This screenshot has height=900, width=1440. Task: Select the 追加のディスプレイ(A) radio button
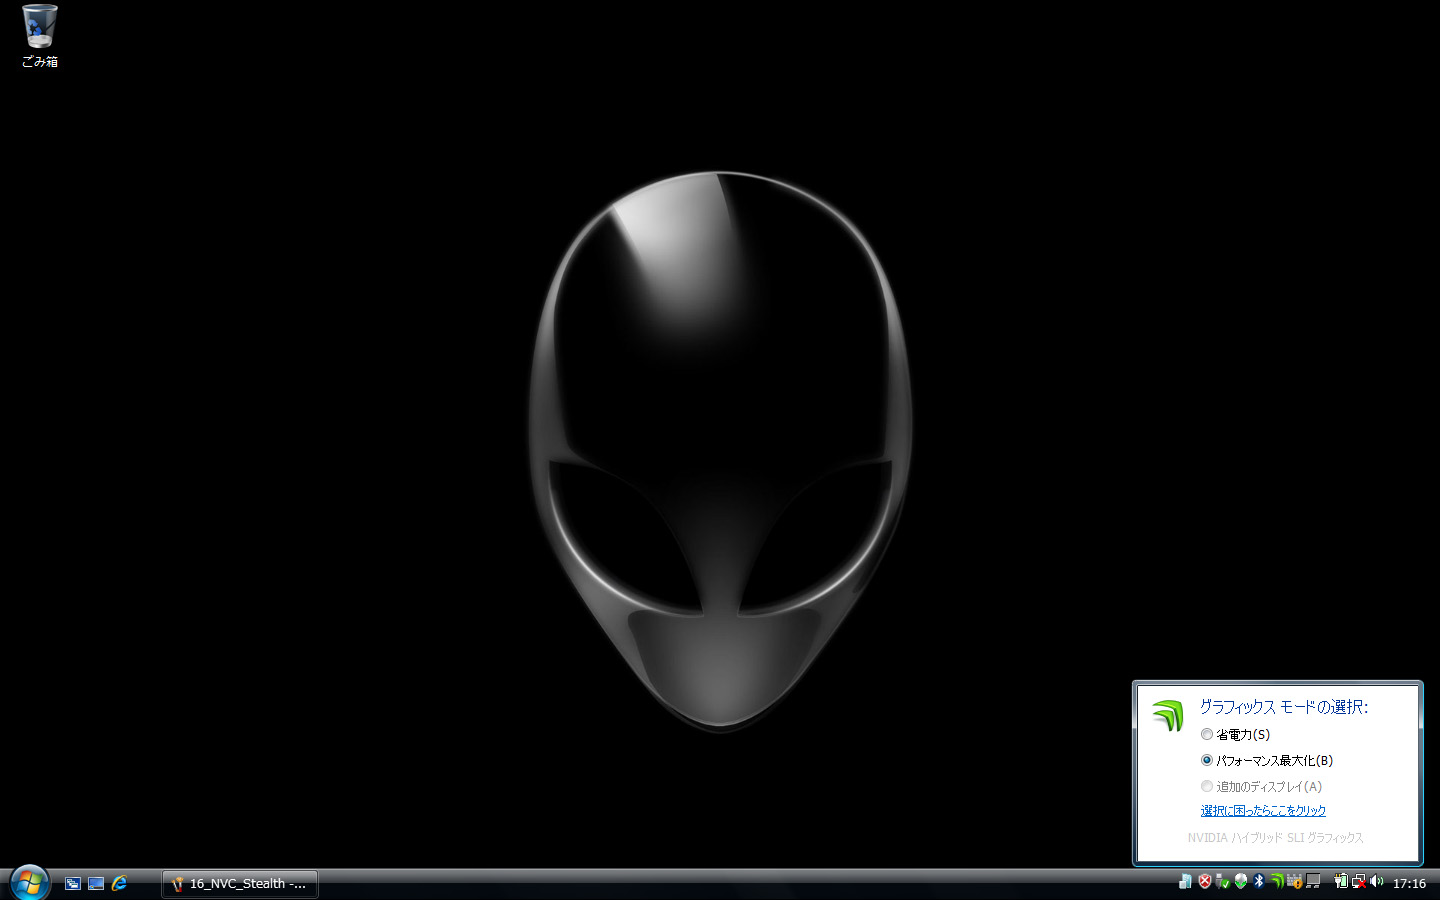pos(1207,786)
